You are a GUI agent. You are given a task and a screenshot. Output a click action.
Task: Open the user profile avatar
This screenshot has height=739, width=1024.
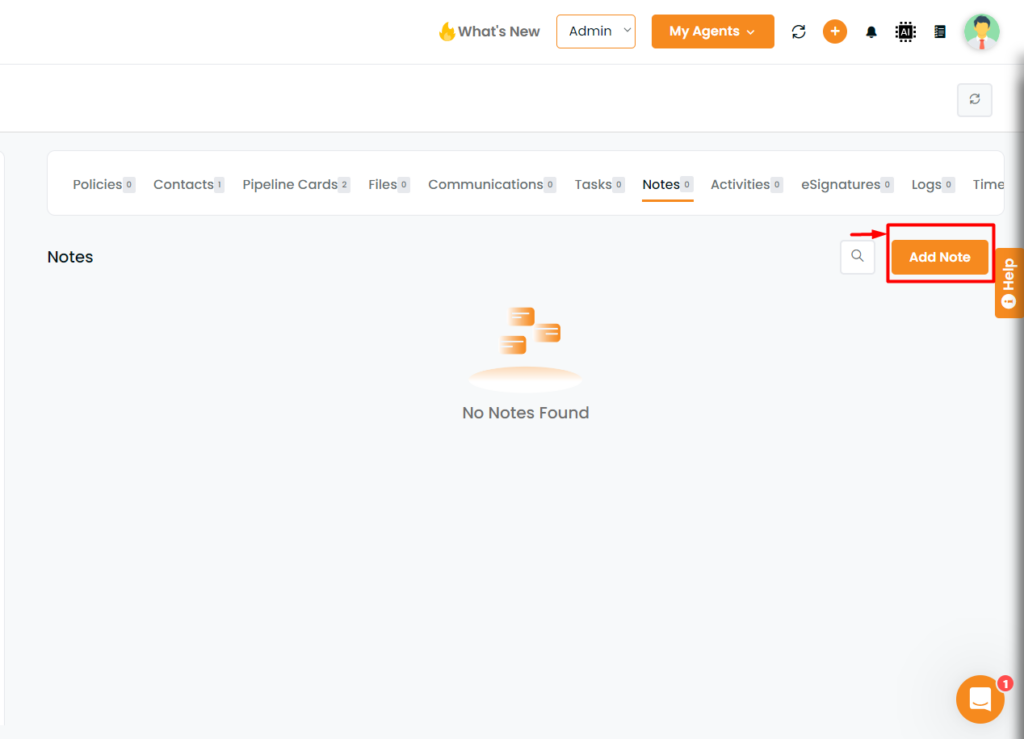tap(982, 31)
